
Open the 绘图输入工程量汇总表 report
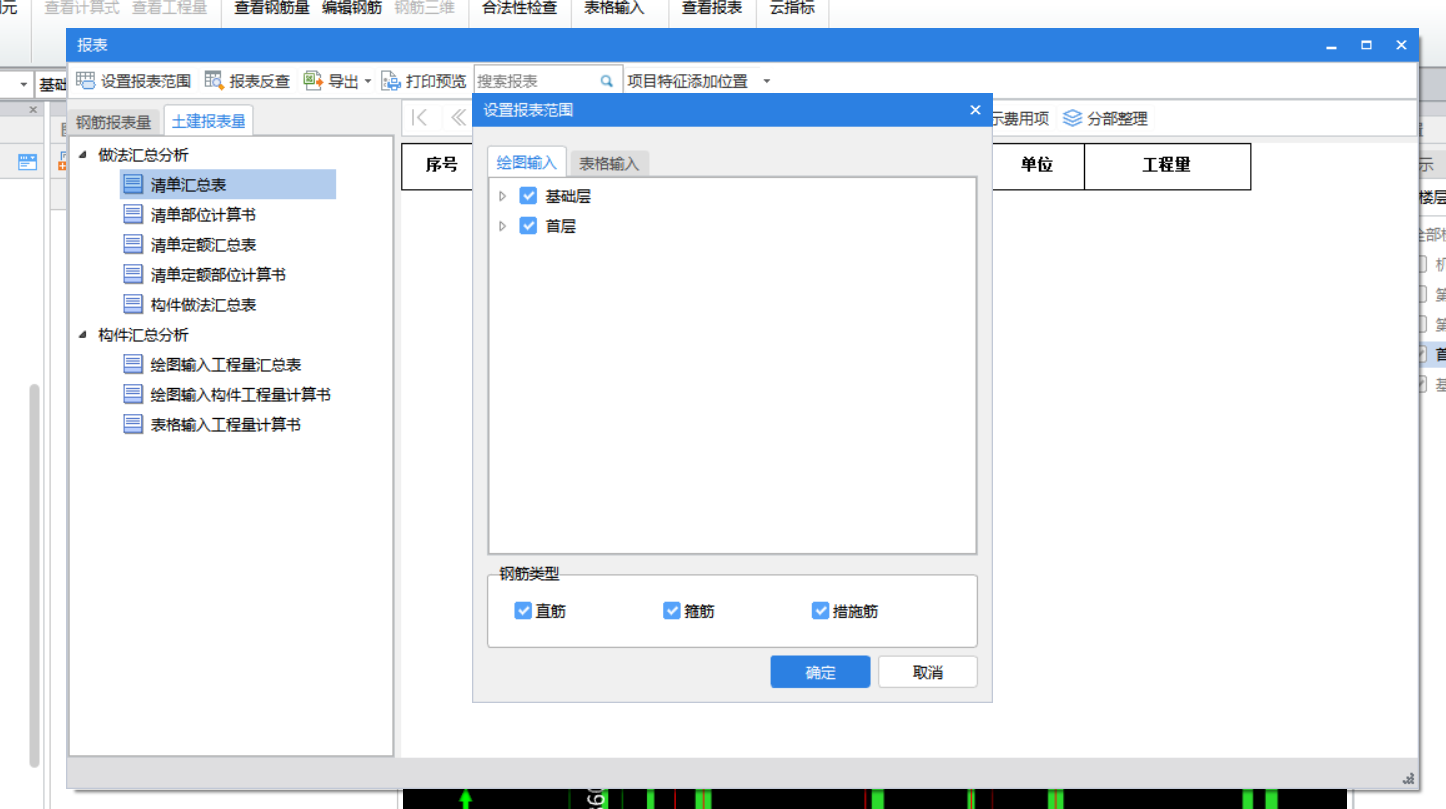[x=226, y=365]
